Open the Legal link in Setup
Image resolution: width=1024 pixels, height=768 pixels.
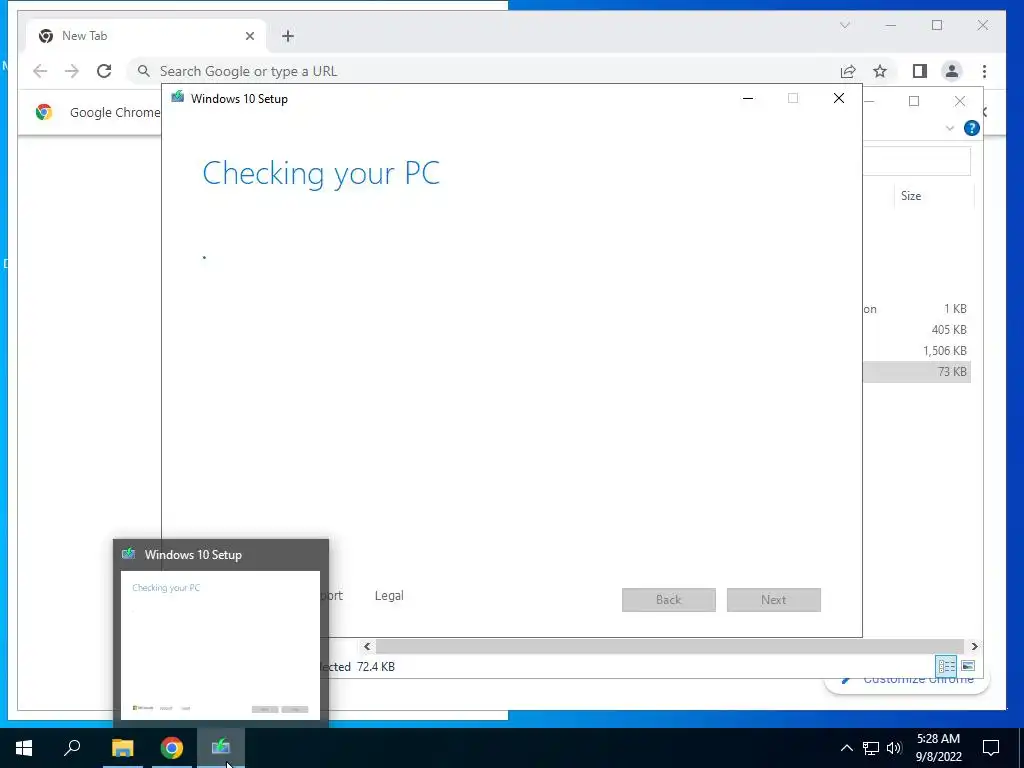click(x=389, y=596)
